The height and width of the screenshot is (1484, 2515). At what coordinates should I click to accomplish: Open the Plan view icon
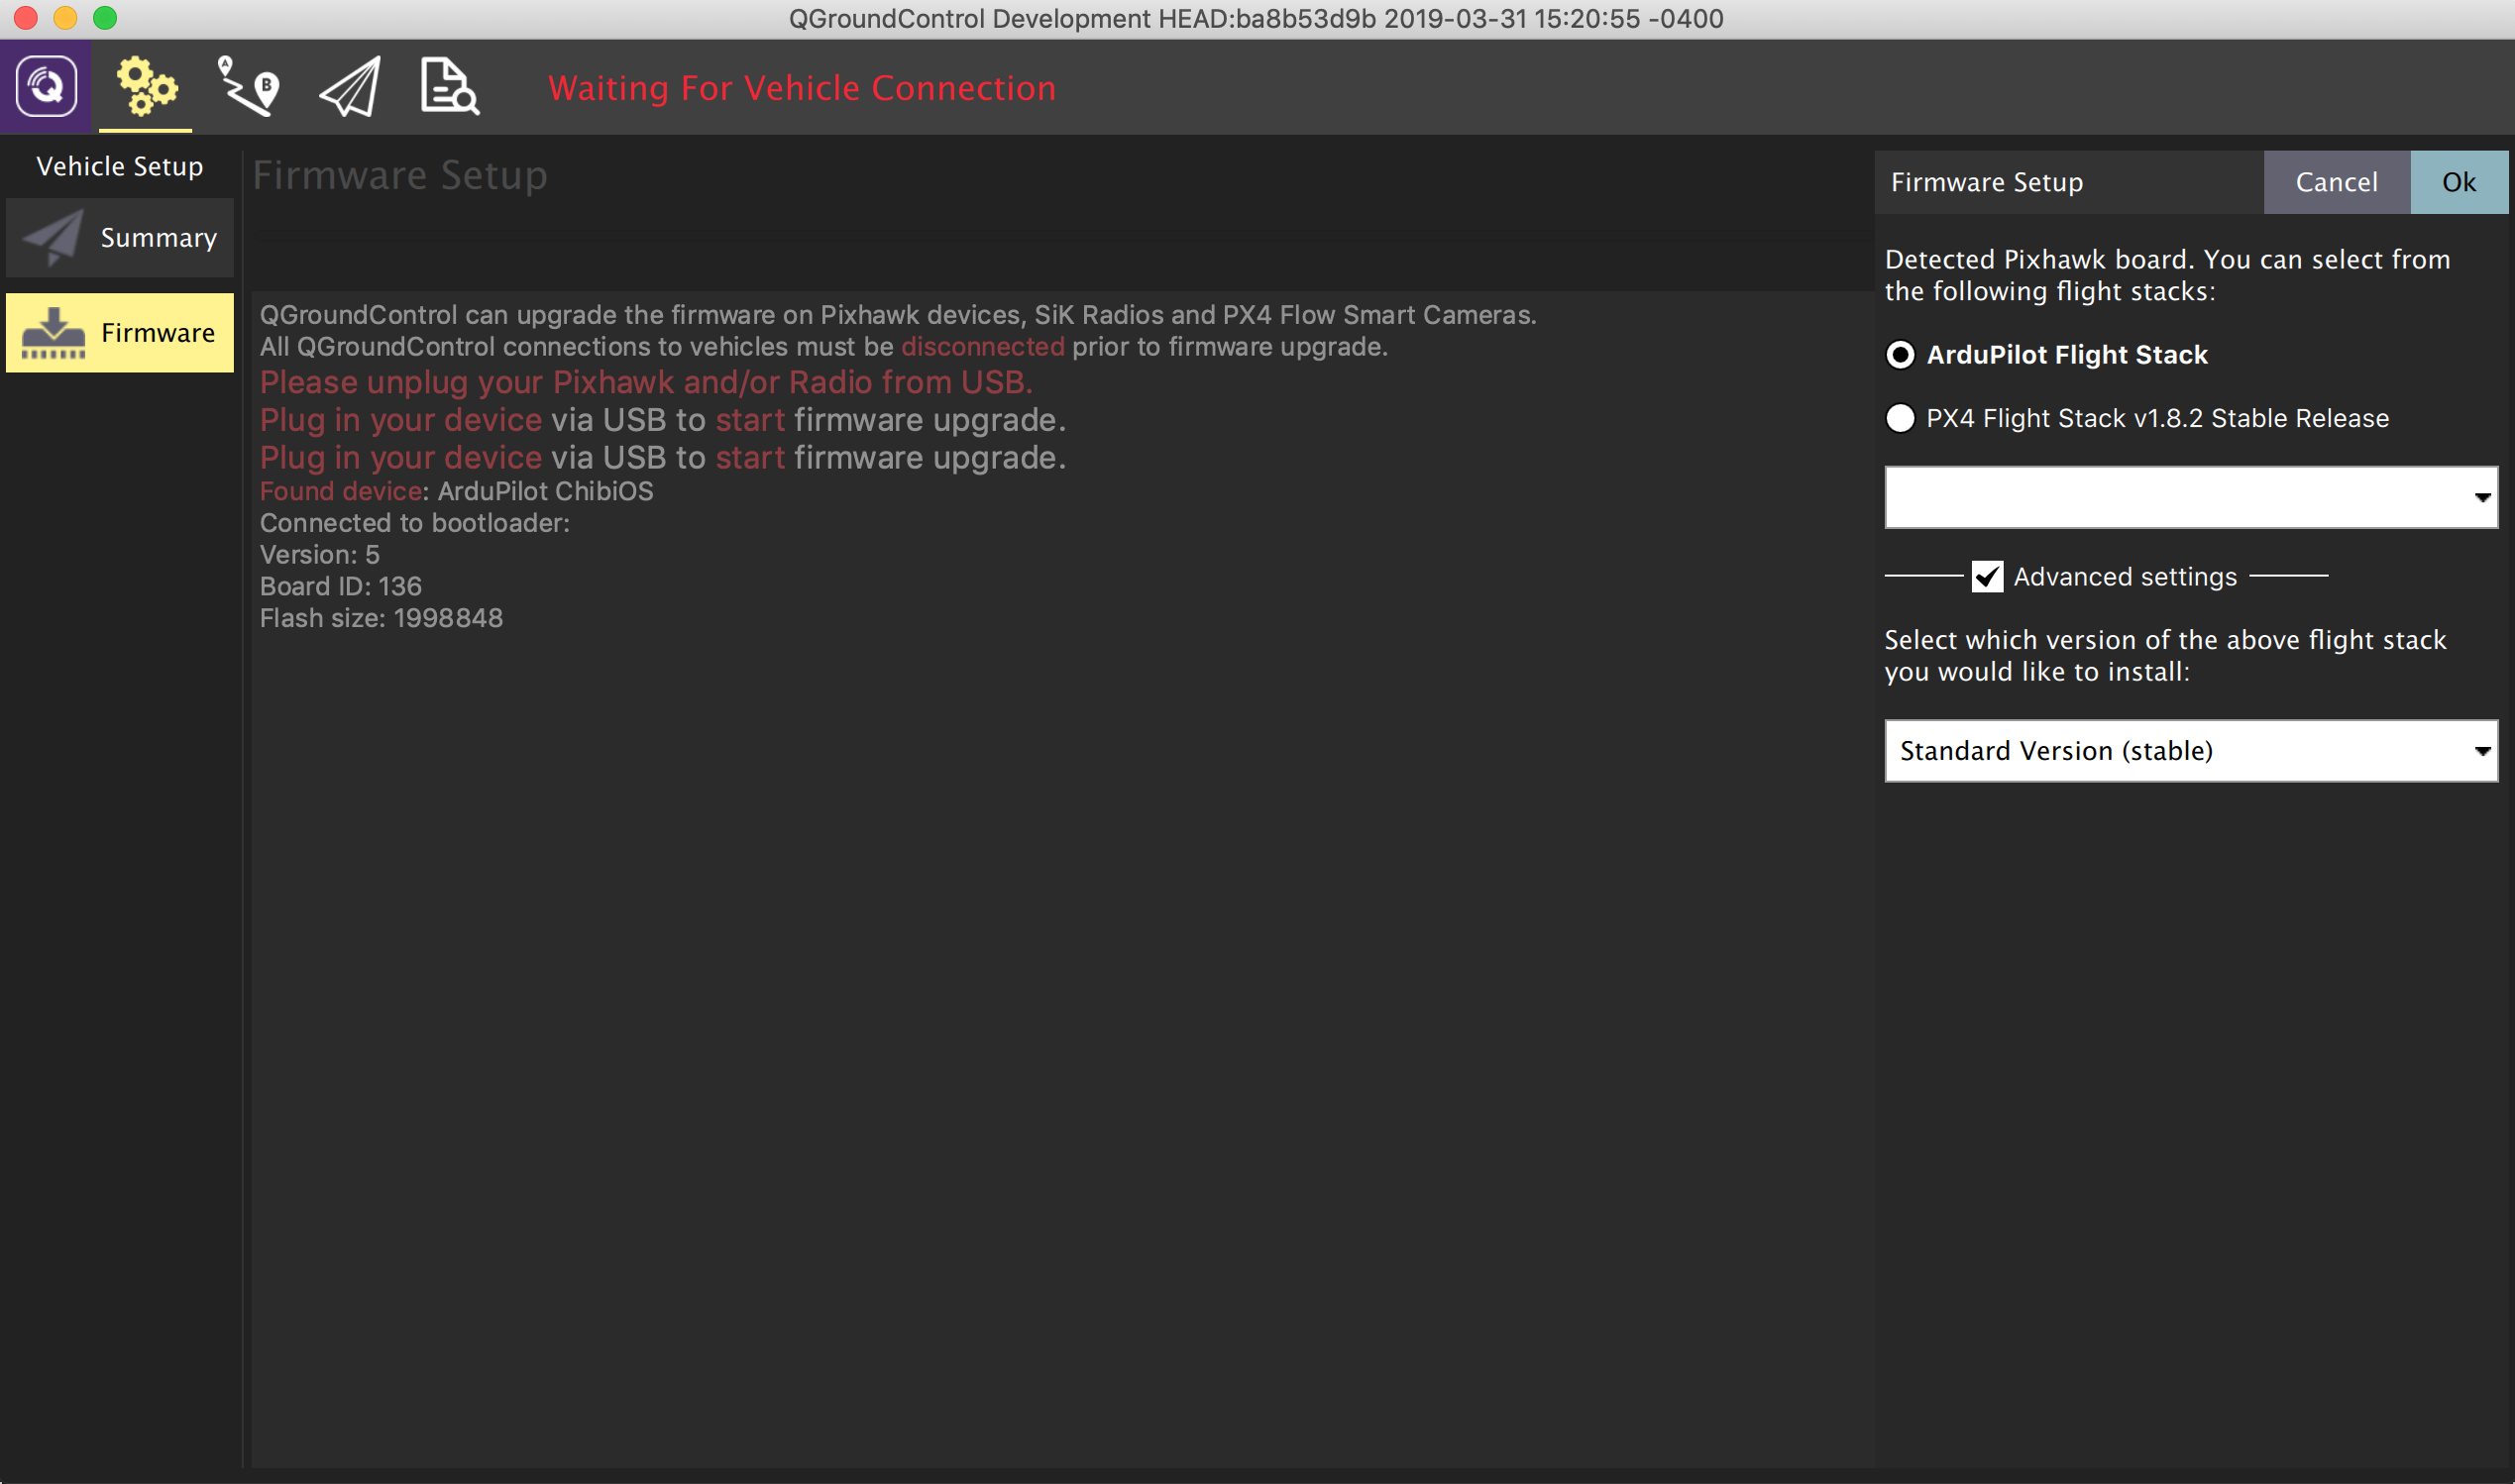[x=247, y=87]
